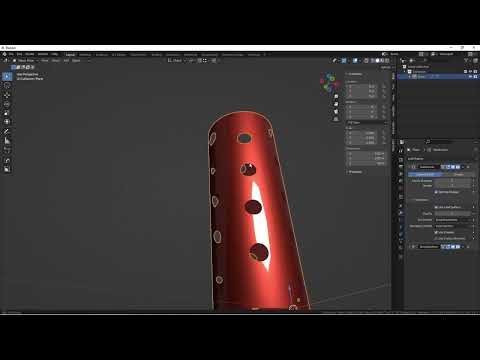This screenshot has width=480, height=360.
Task: Expand the Advanced section of the modifier
Action: point(420,200)
